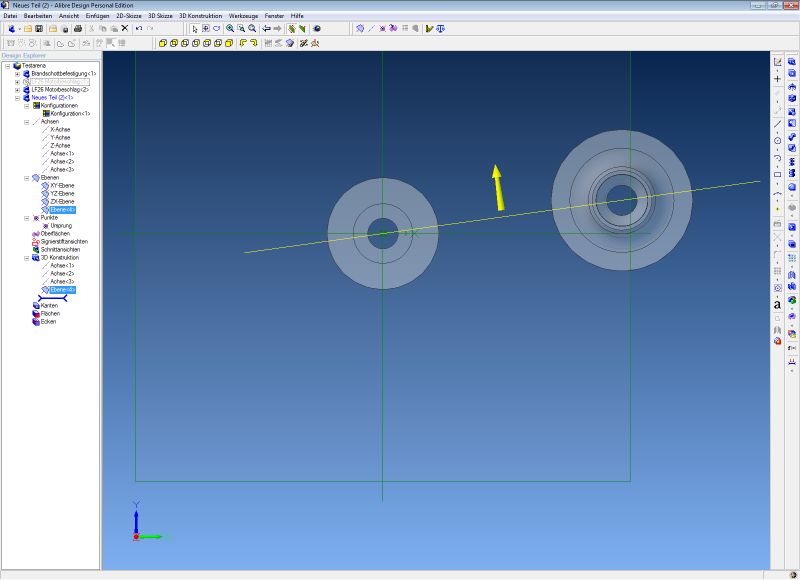This screenshot has height=580, width=800.
Task: Select Ecken in the tree
Action: 48,322
